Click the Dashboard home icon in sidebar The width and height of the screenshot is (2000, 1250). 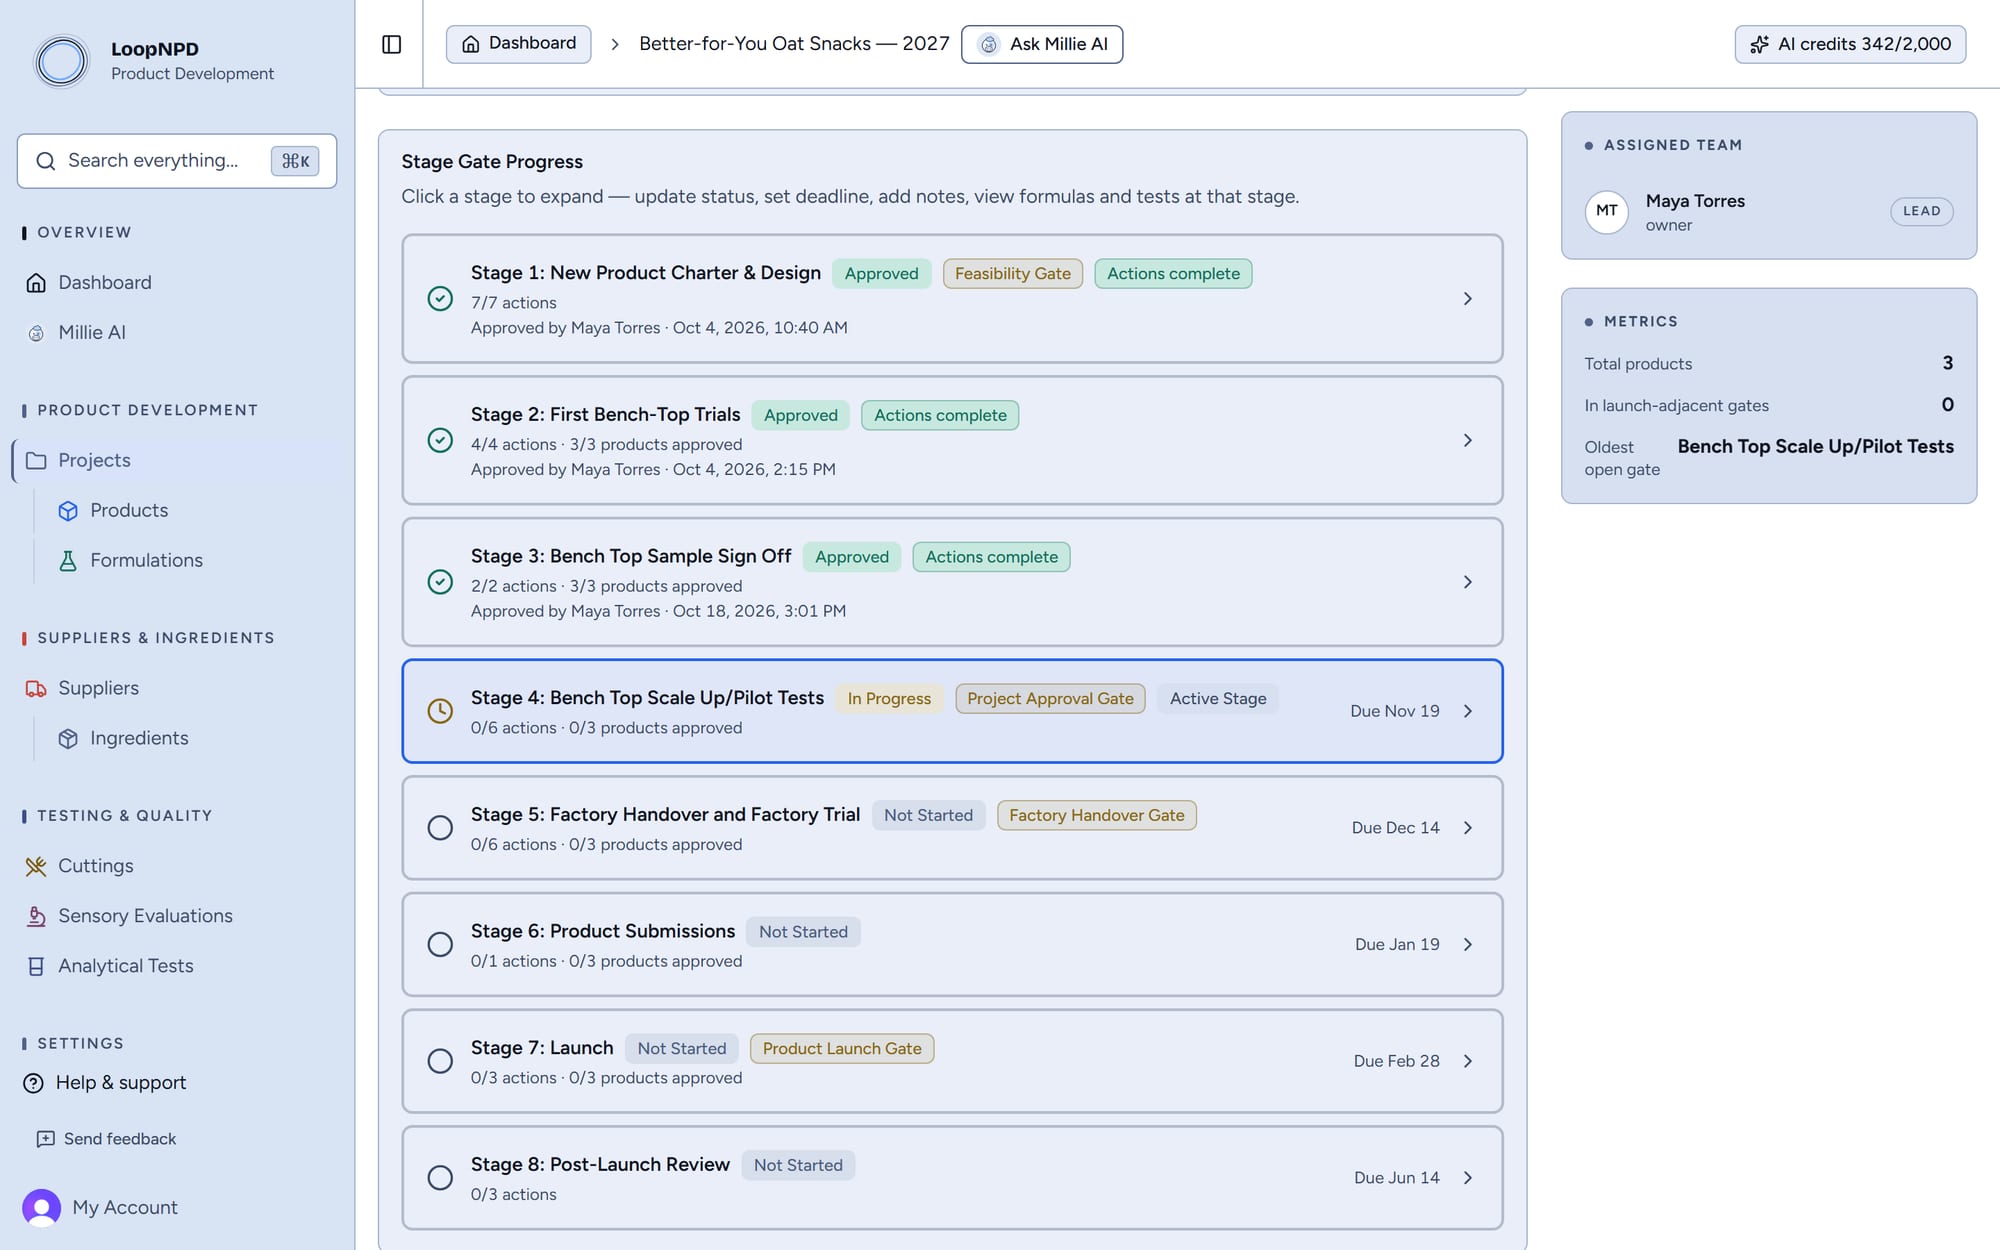(x=36, y=283)
